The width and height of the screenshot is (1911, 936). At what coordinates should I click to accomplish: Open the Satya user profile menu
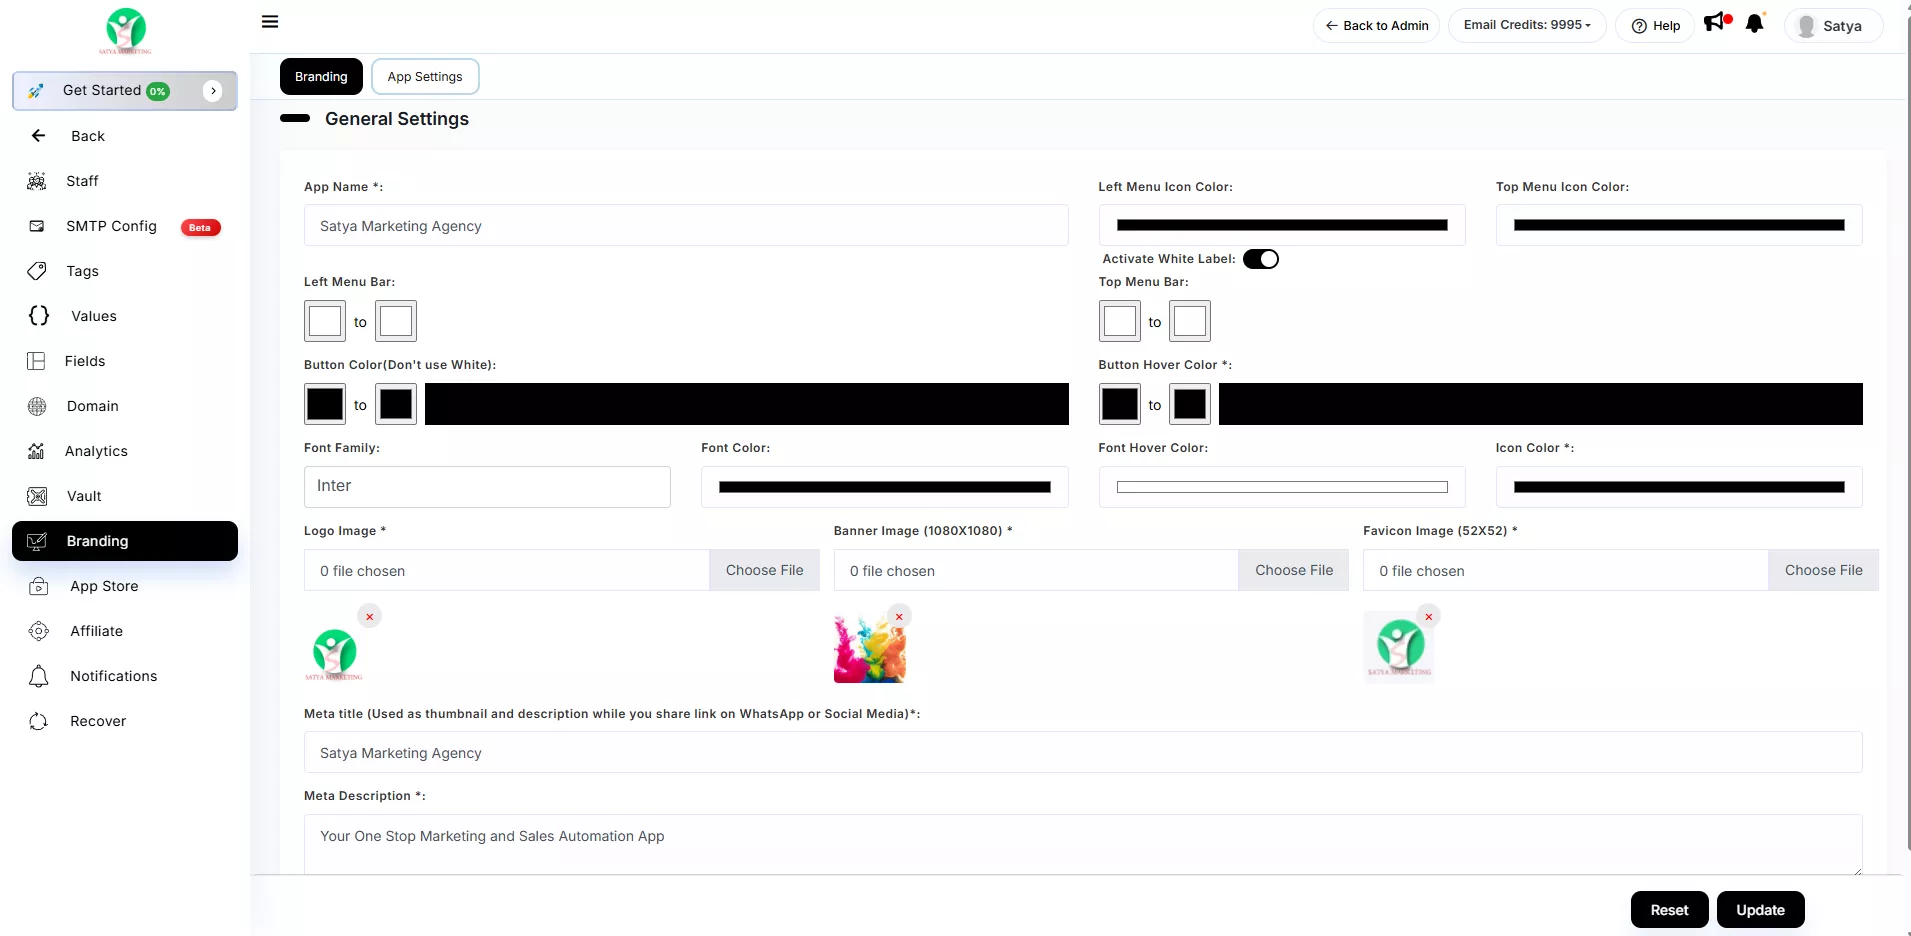coord(1832,26)
